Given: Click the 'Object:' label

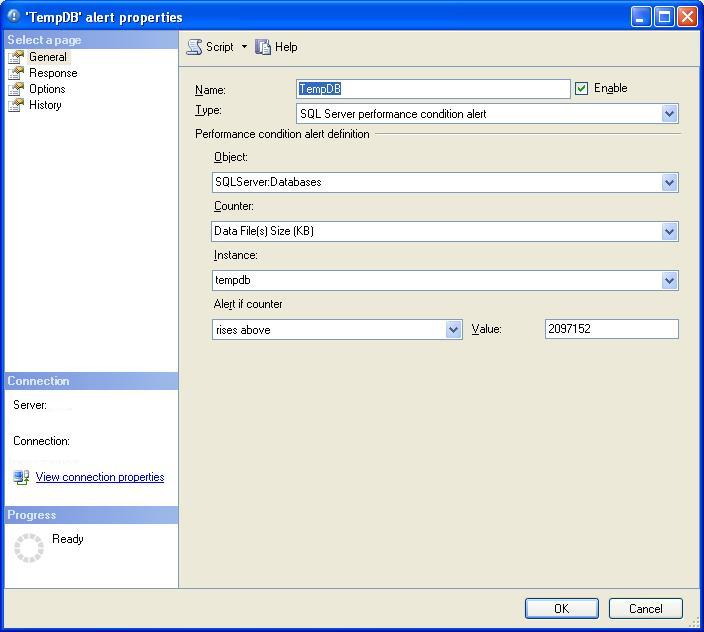Looking at the screenshot, I should click(x=231, y=157).
